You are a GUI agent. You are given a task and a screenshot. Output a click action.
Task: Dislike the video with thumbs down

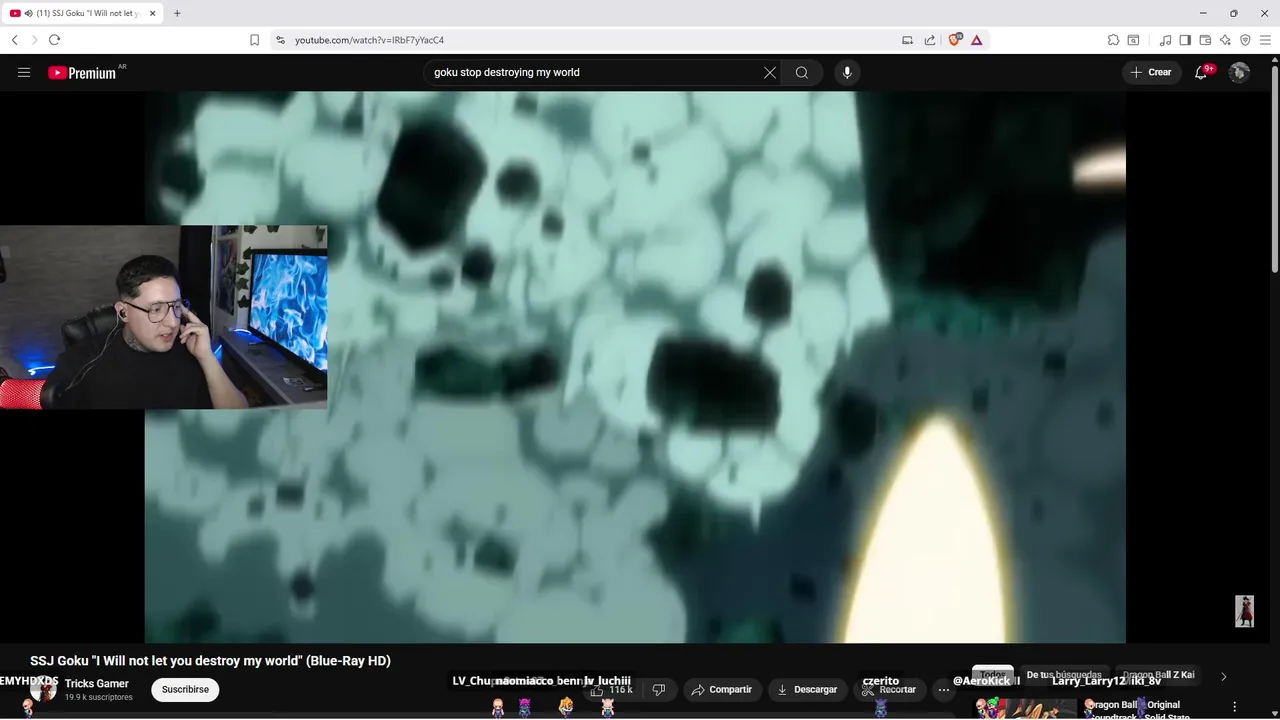(x=658, y=690)
